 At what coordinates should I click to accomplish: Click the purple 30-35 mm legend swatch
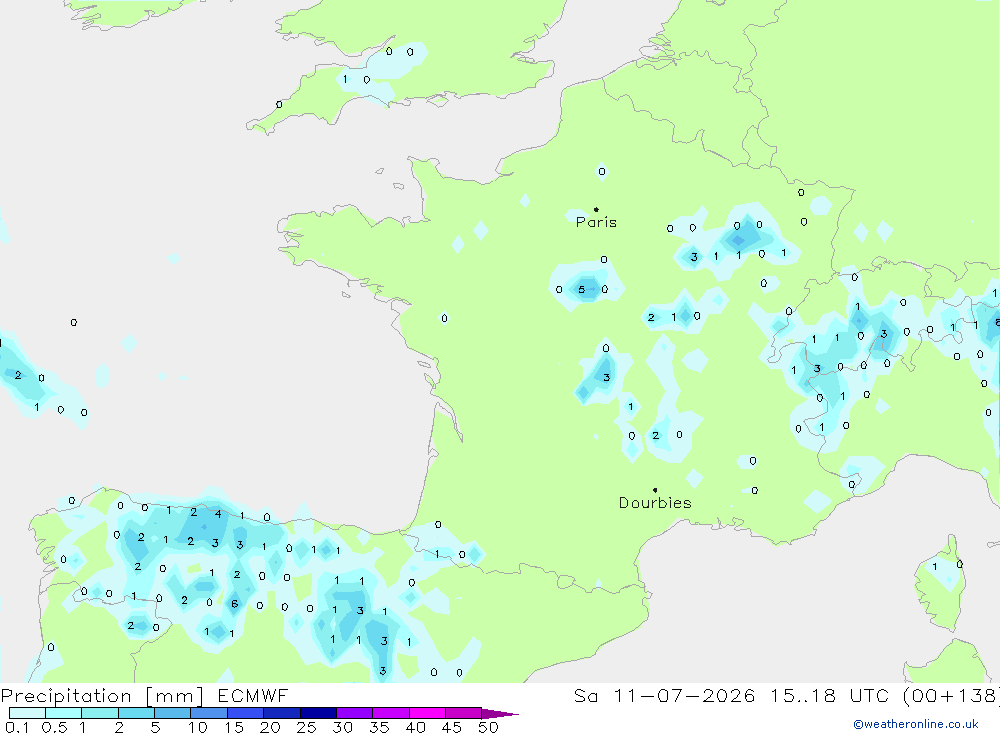click(355, 713)
